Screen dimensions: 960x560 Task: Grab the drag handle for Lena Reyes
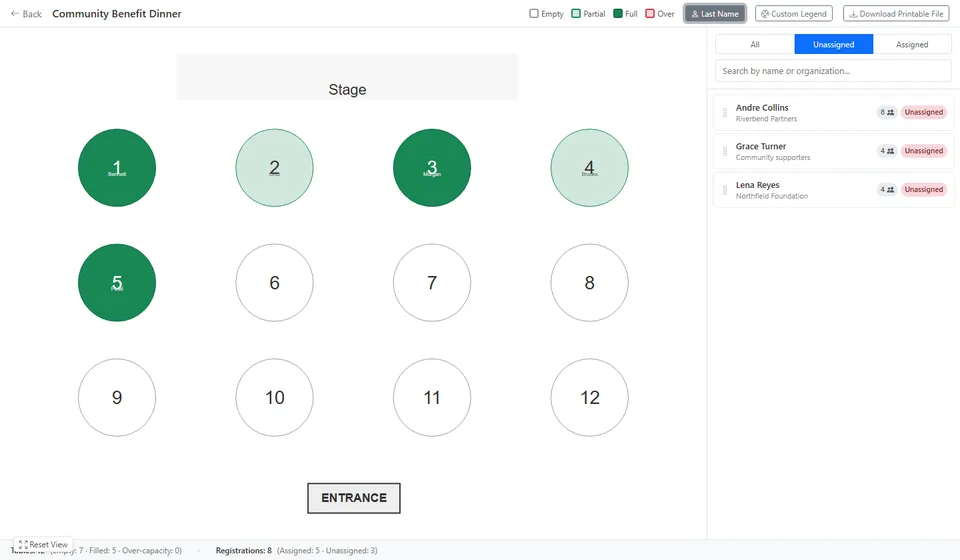[725, 190]
